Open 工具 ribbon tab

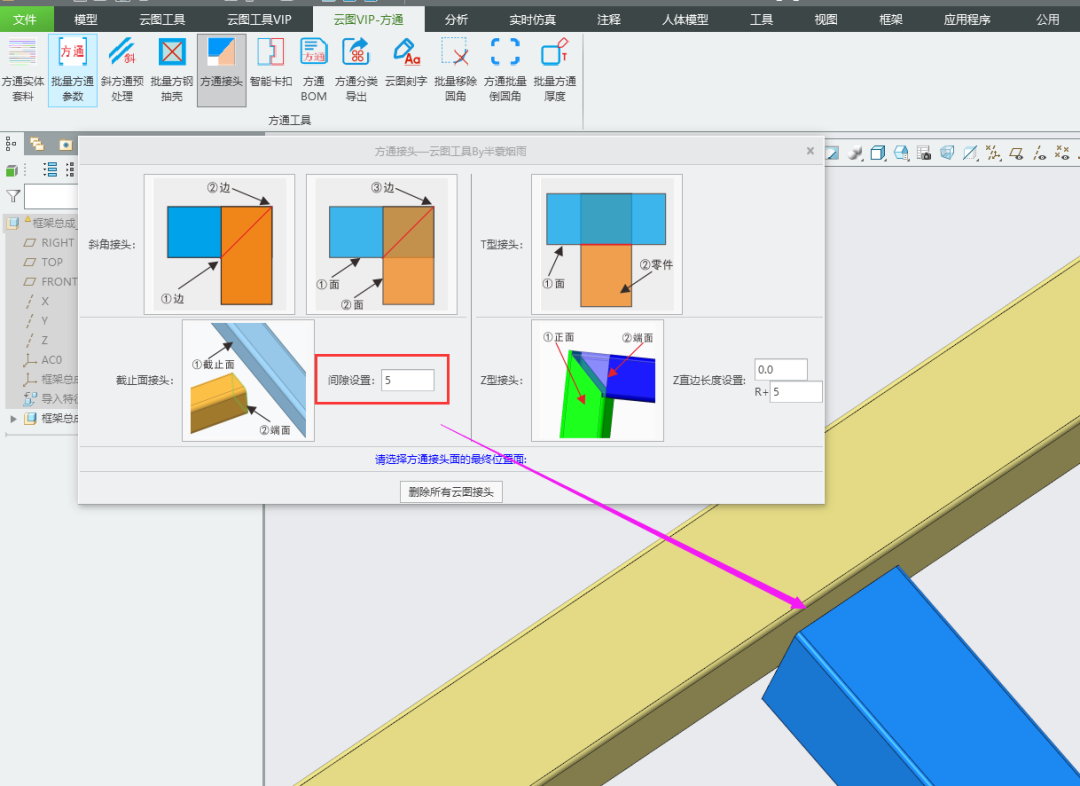coord(761,19)
